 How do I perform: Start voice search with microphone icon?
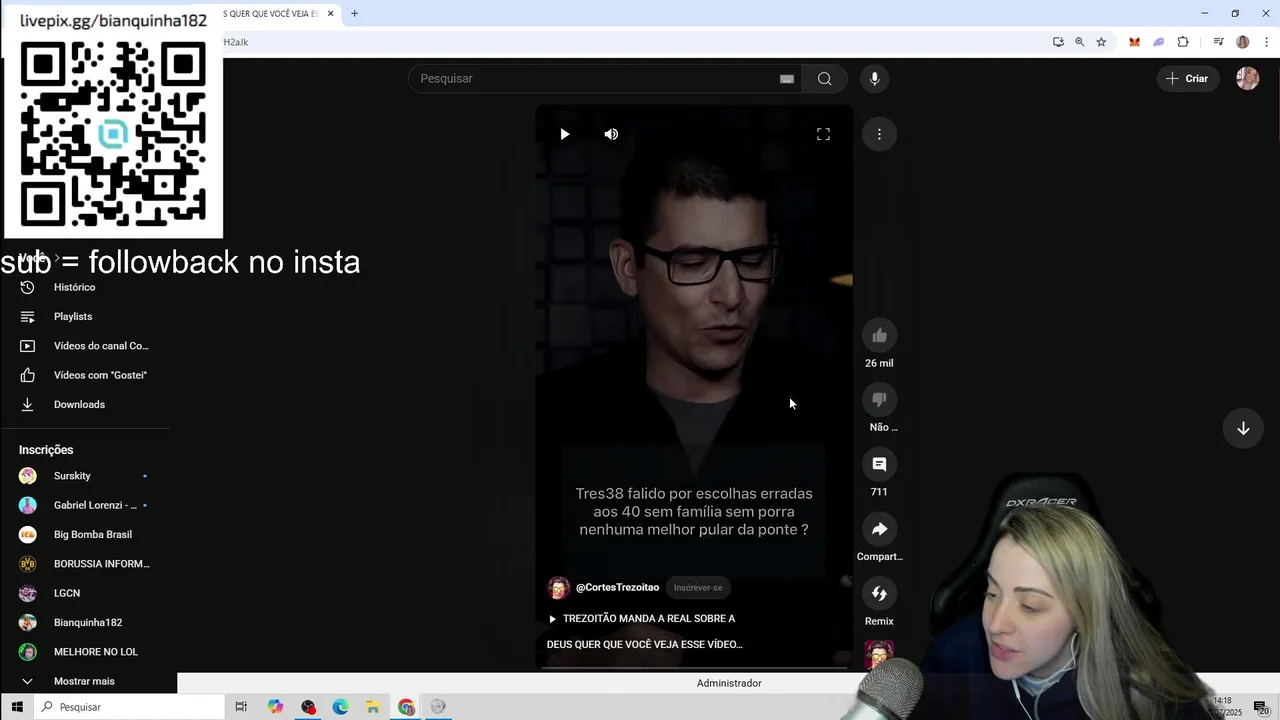pyautogui.click(x=874, y=79)
